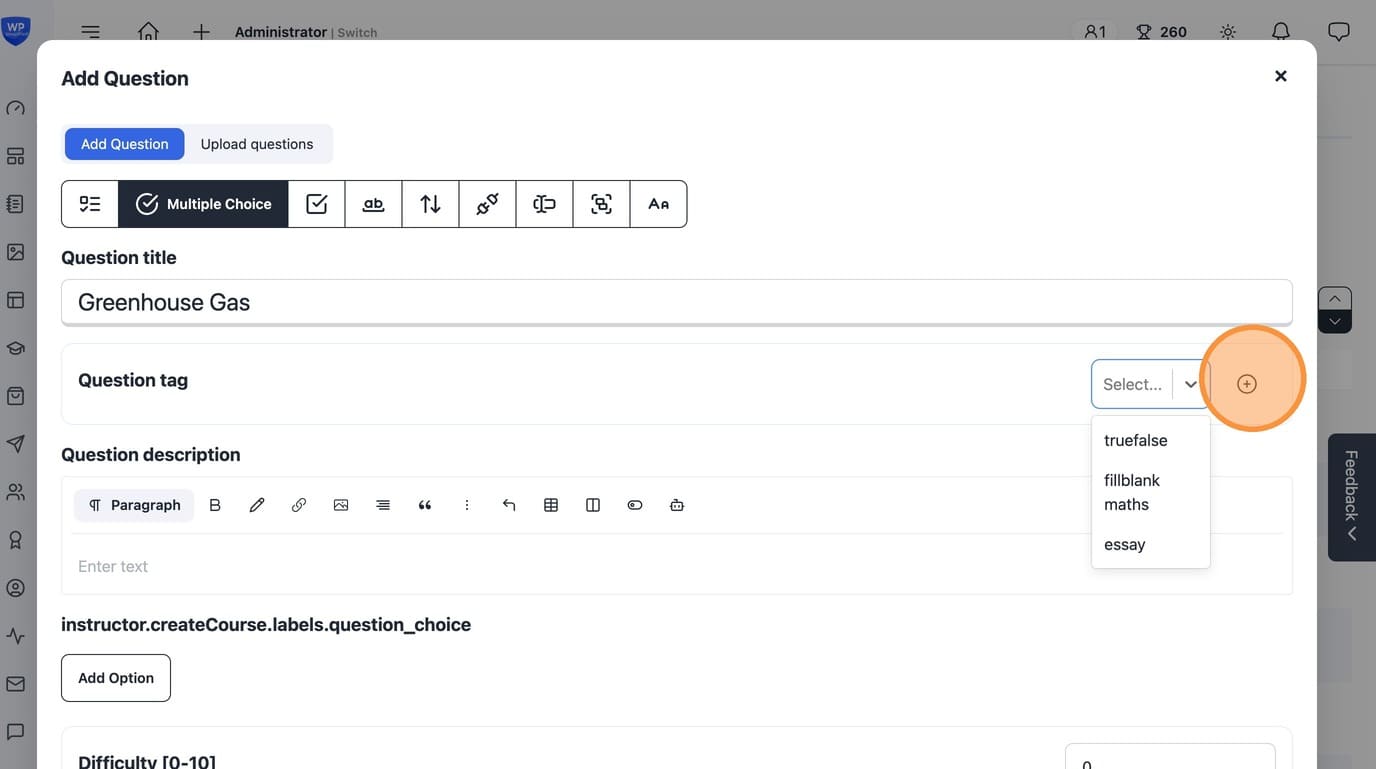Image resolution: width=1376 pixels, height=769 pixels.
Task: Select the sort order question type icon
Action: [430, 204]
